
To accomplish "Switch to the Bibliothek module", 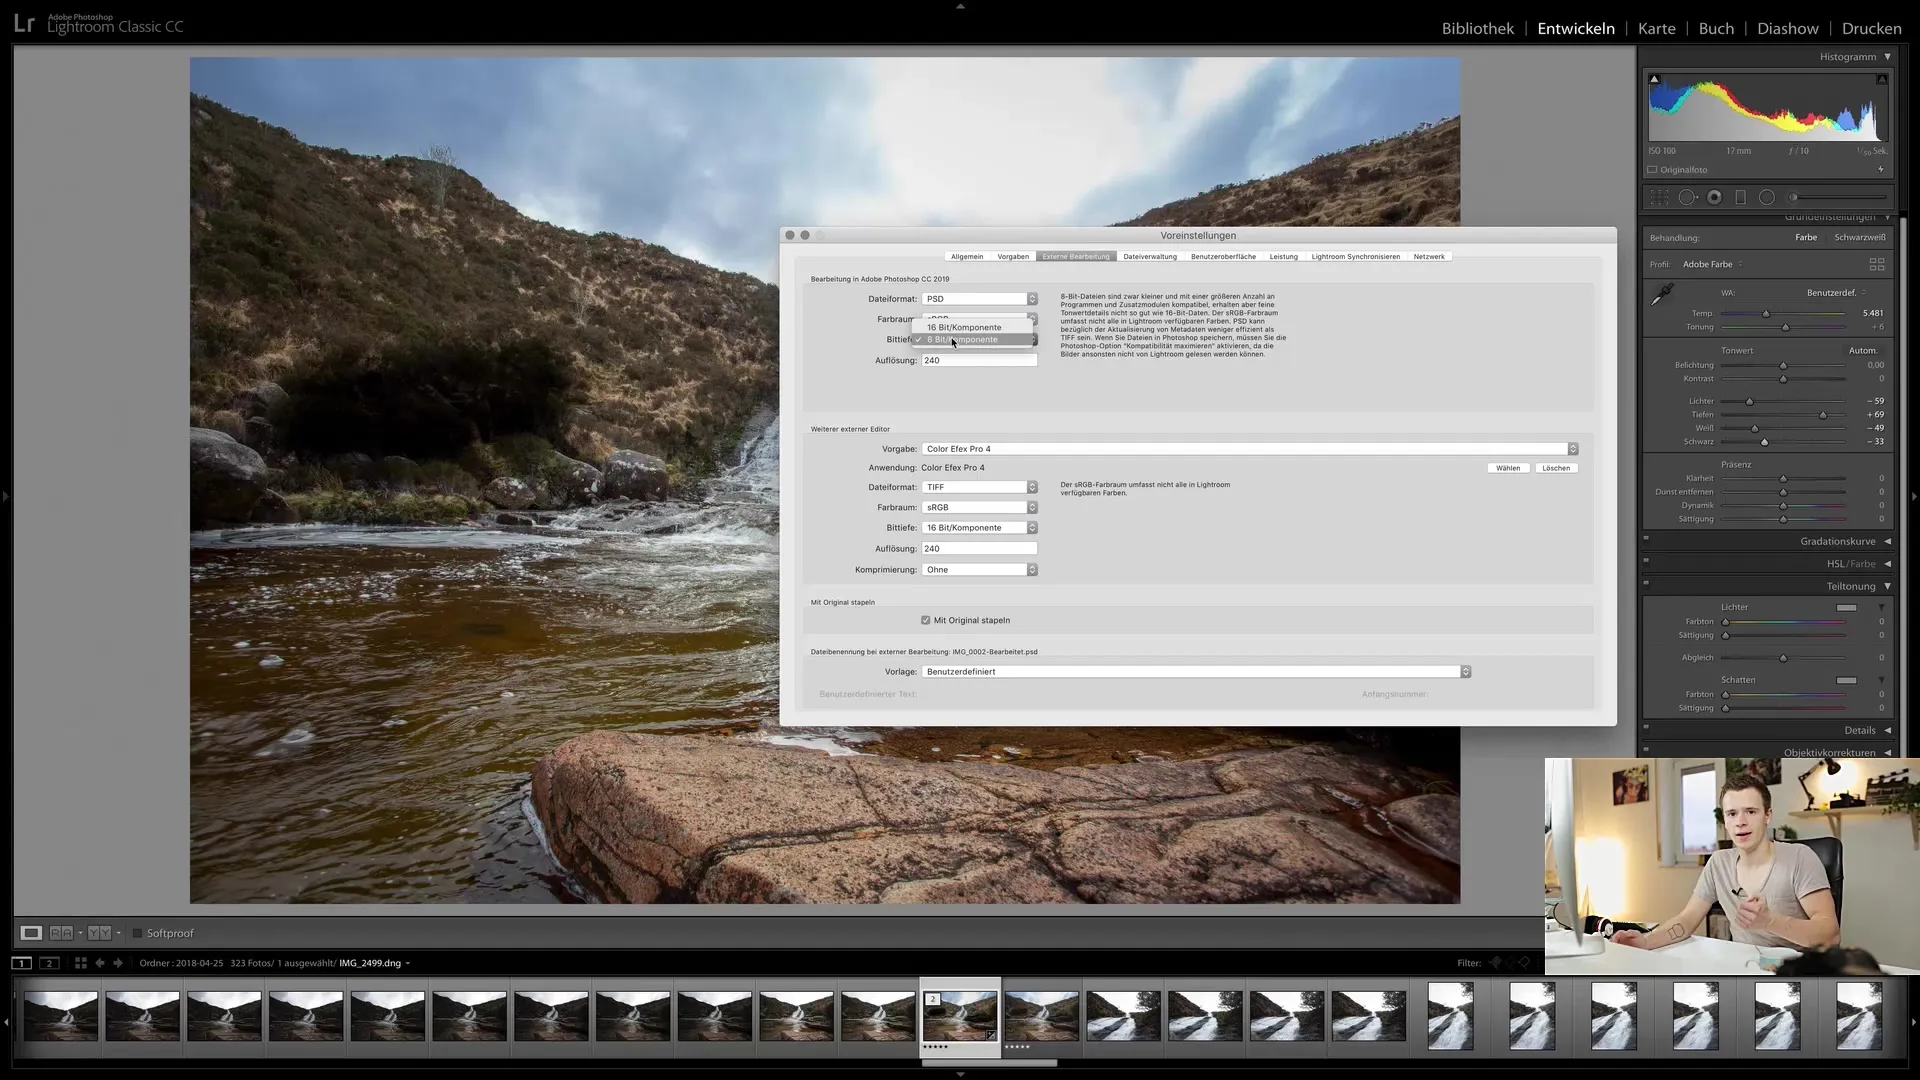I will click(x=1477, y=29).
